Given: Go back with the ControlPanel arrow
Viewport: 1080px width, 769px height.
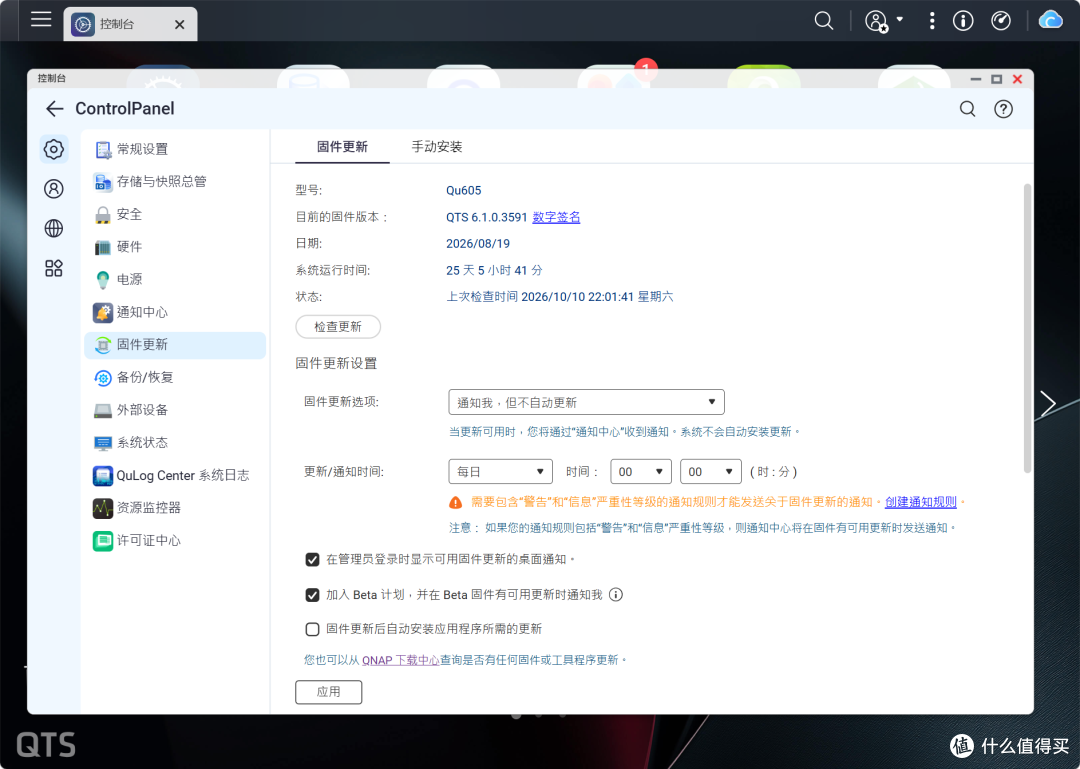Looking at the screenshot, I should (54, 109).
